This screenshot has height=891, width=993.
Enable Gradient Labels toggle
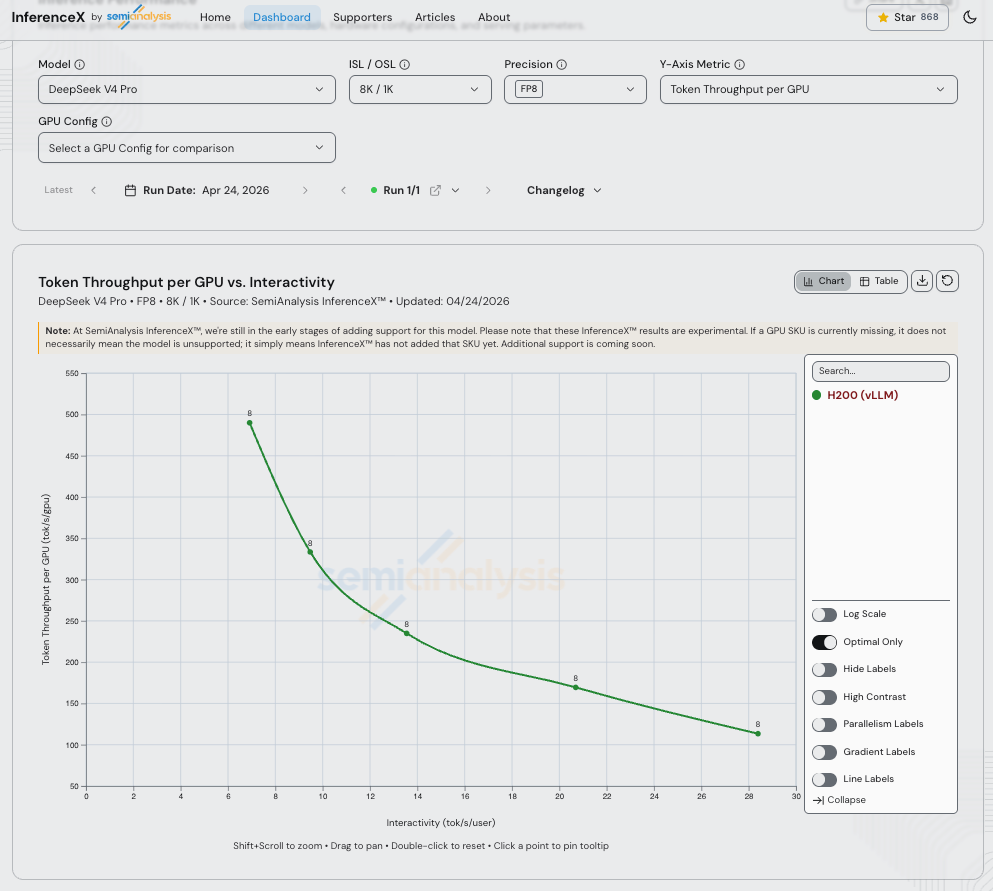click(x=824, y=752)
